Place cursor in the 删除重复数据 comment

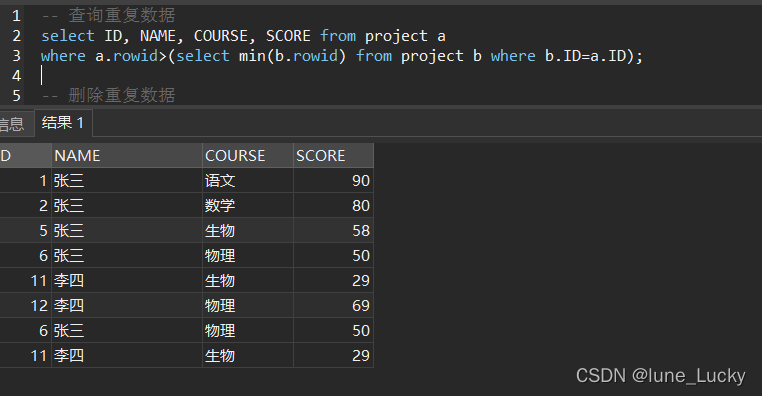tap(121, 95)
